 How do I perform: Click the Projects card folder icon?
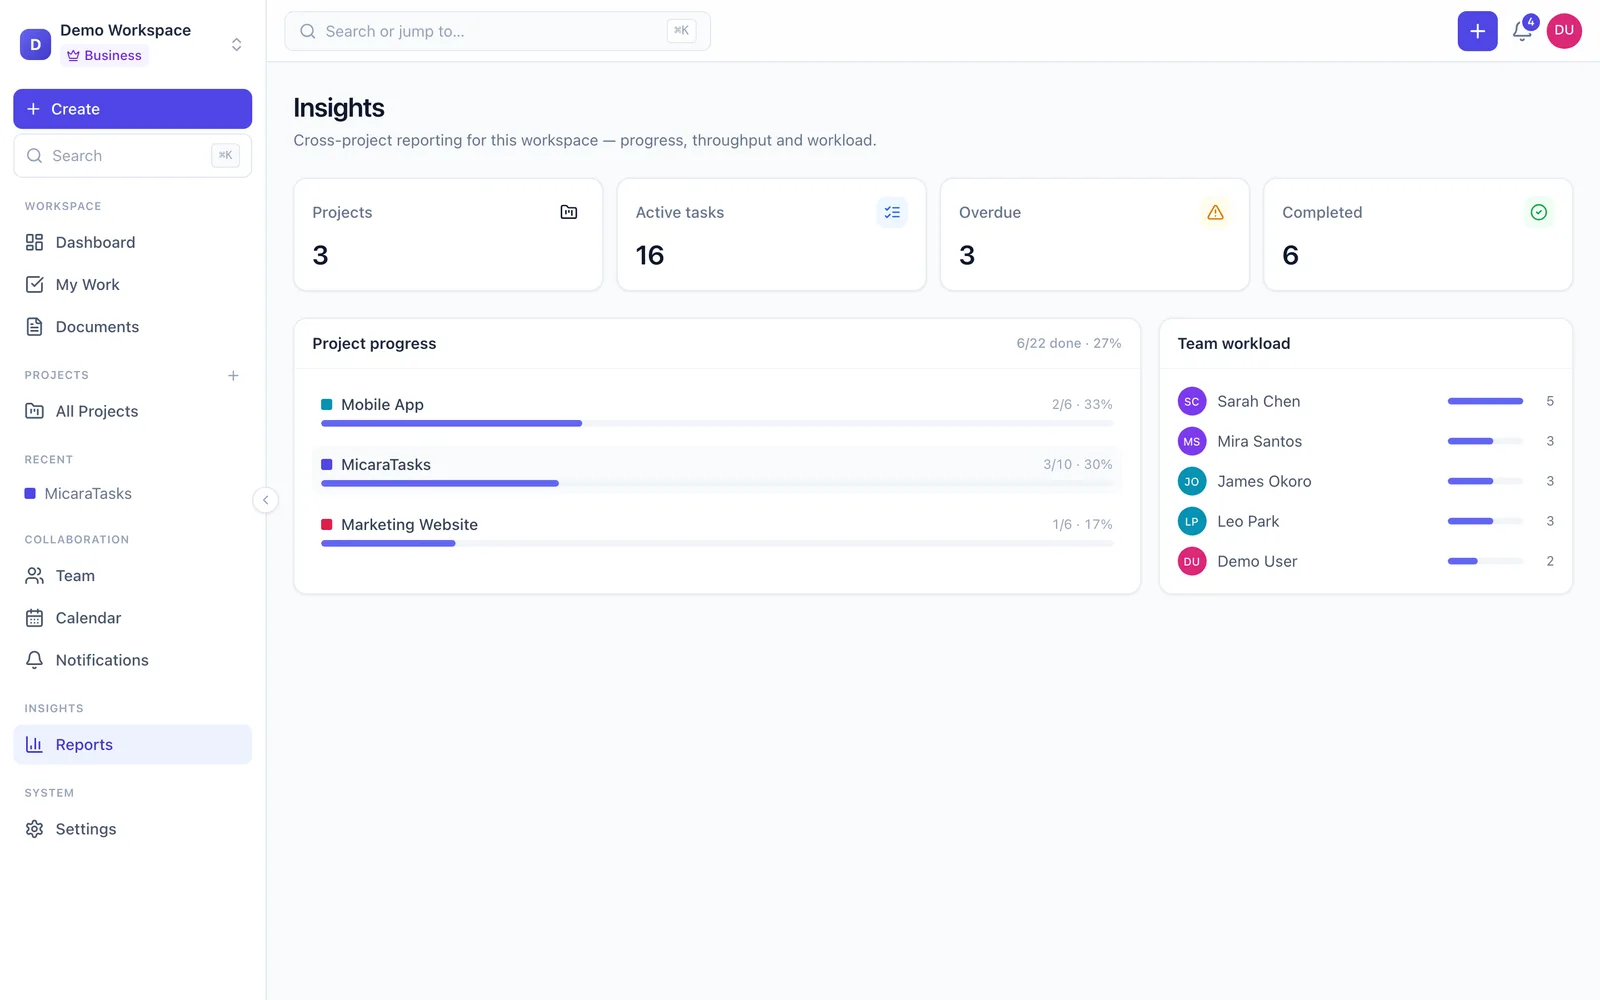569,212
